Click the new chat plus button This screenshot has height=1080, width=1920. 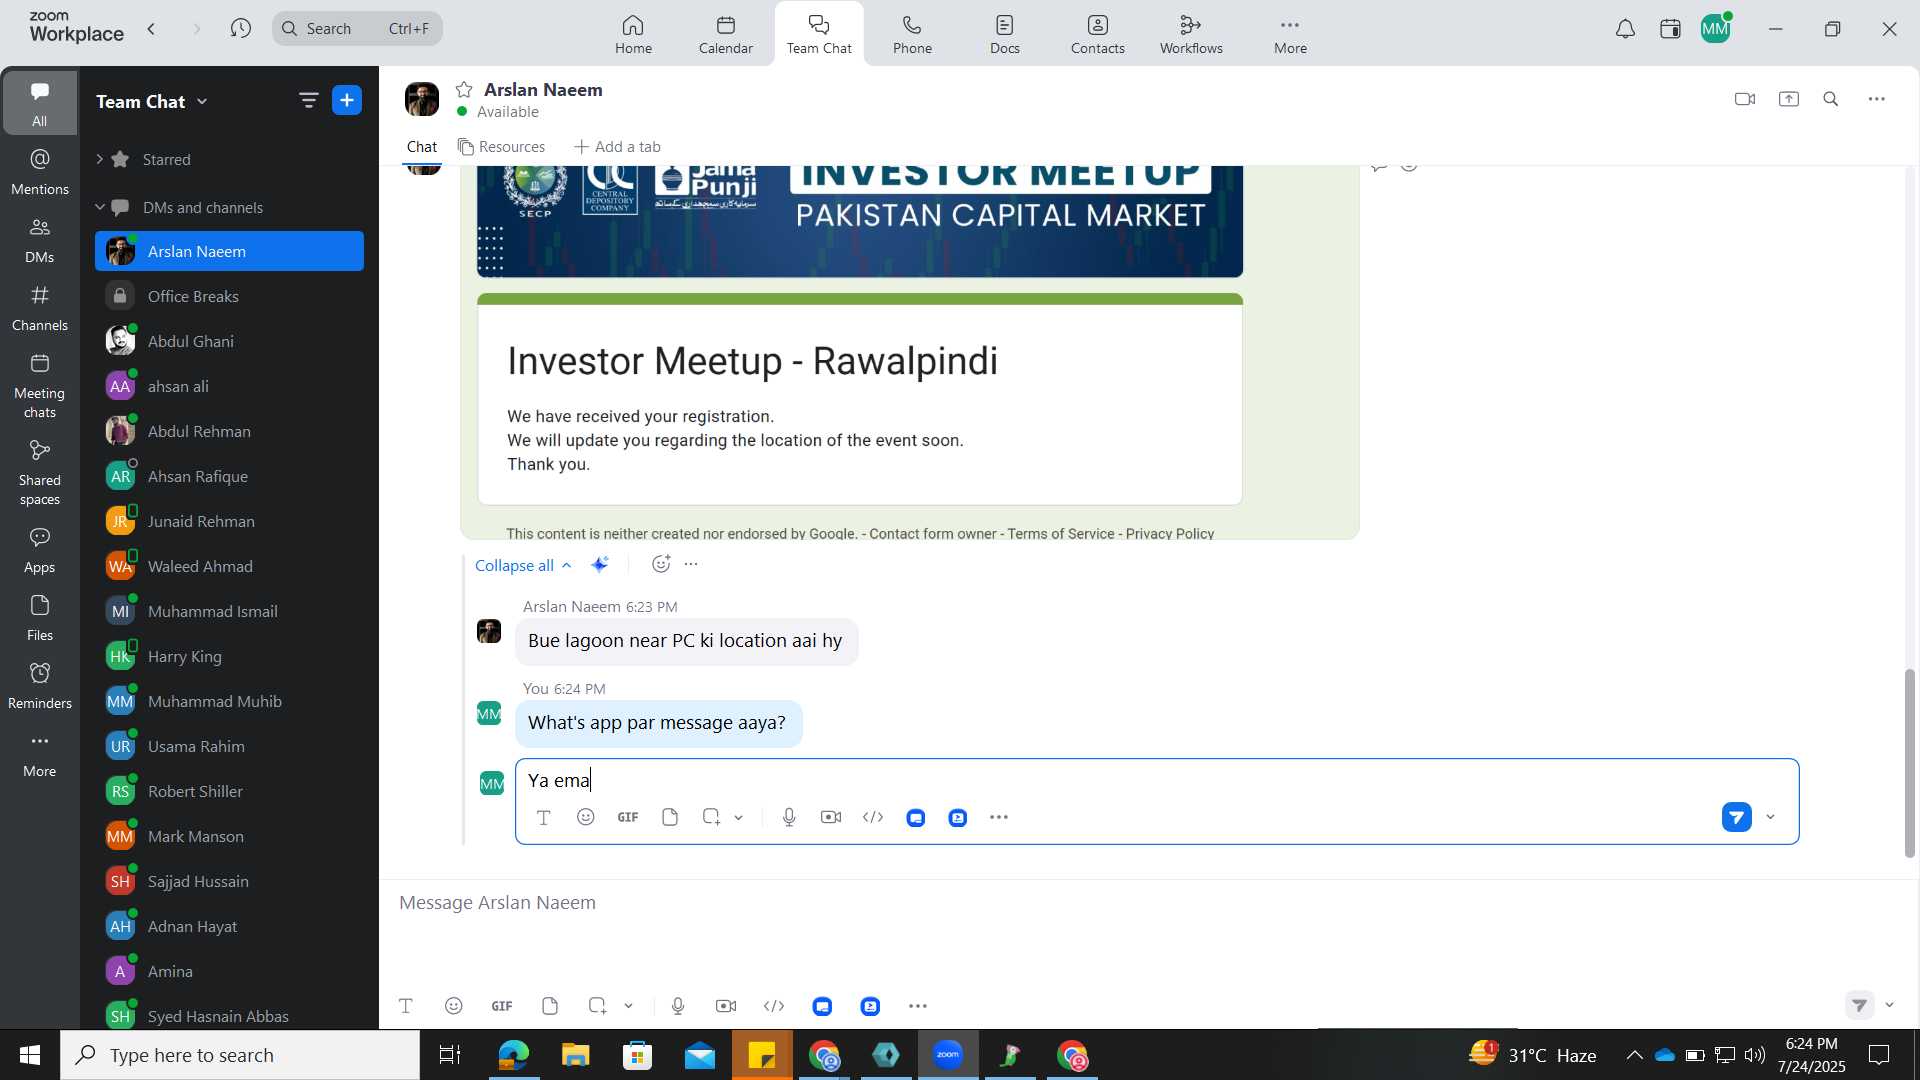pyautogui.click(x=347, y=100)
